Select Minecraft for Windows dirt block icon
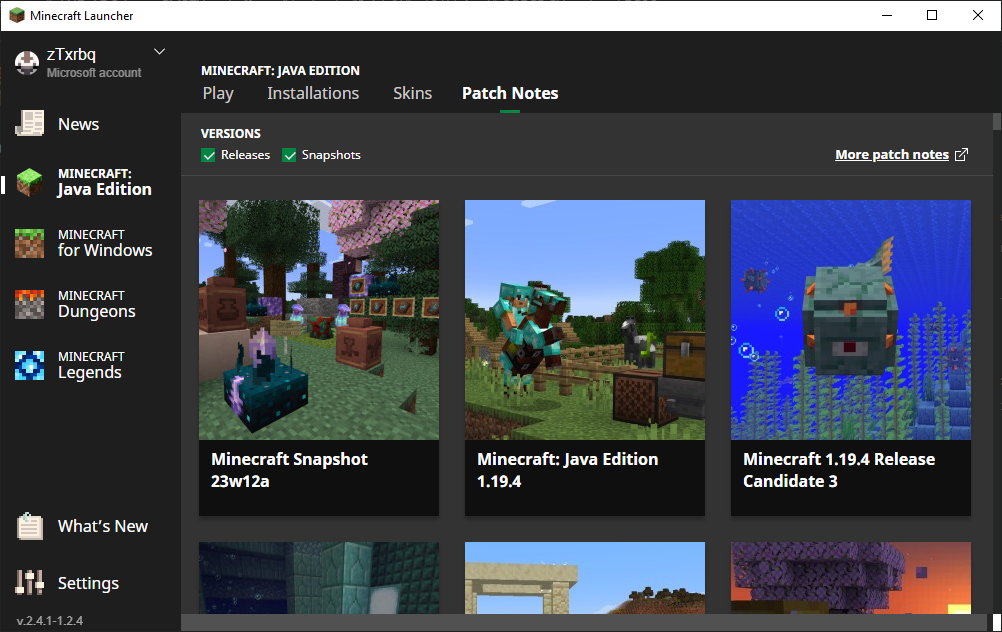1002x632 pixels. point(29,243)
